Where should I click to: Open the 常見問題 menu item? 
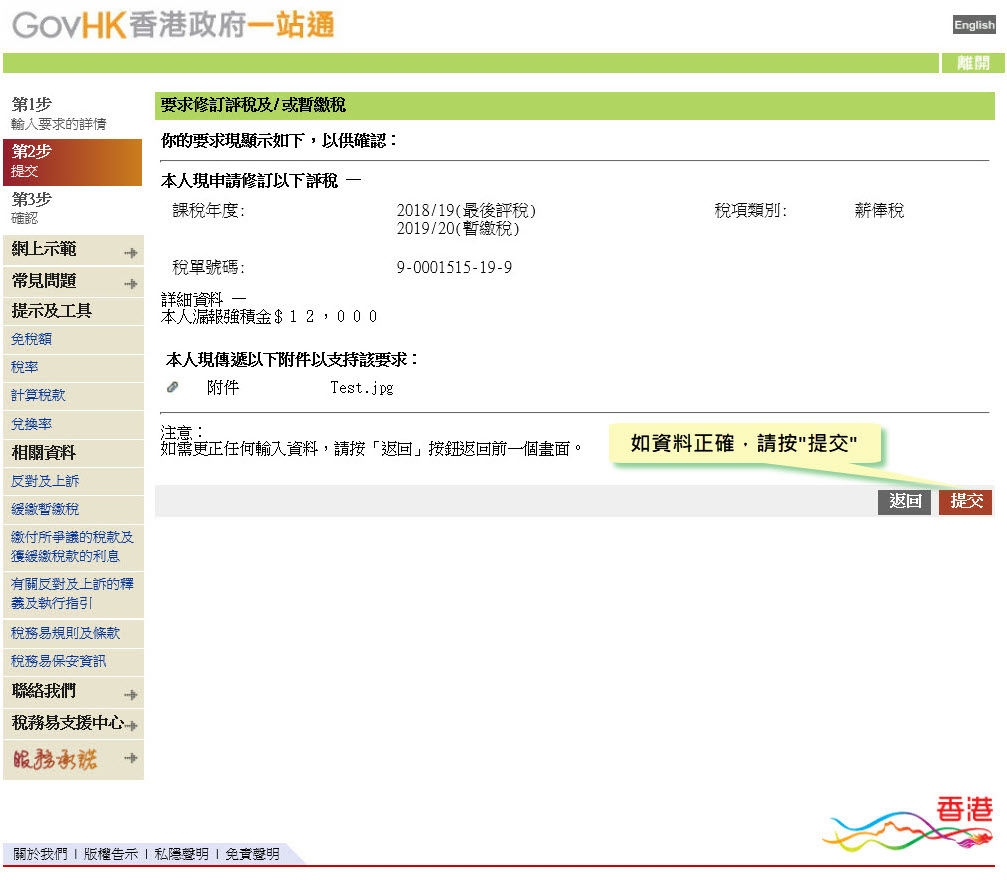pyautogui.click(x=44, y=281)
